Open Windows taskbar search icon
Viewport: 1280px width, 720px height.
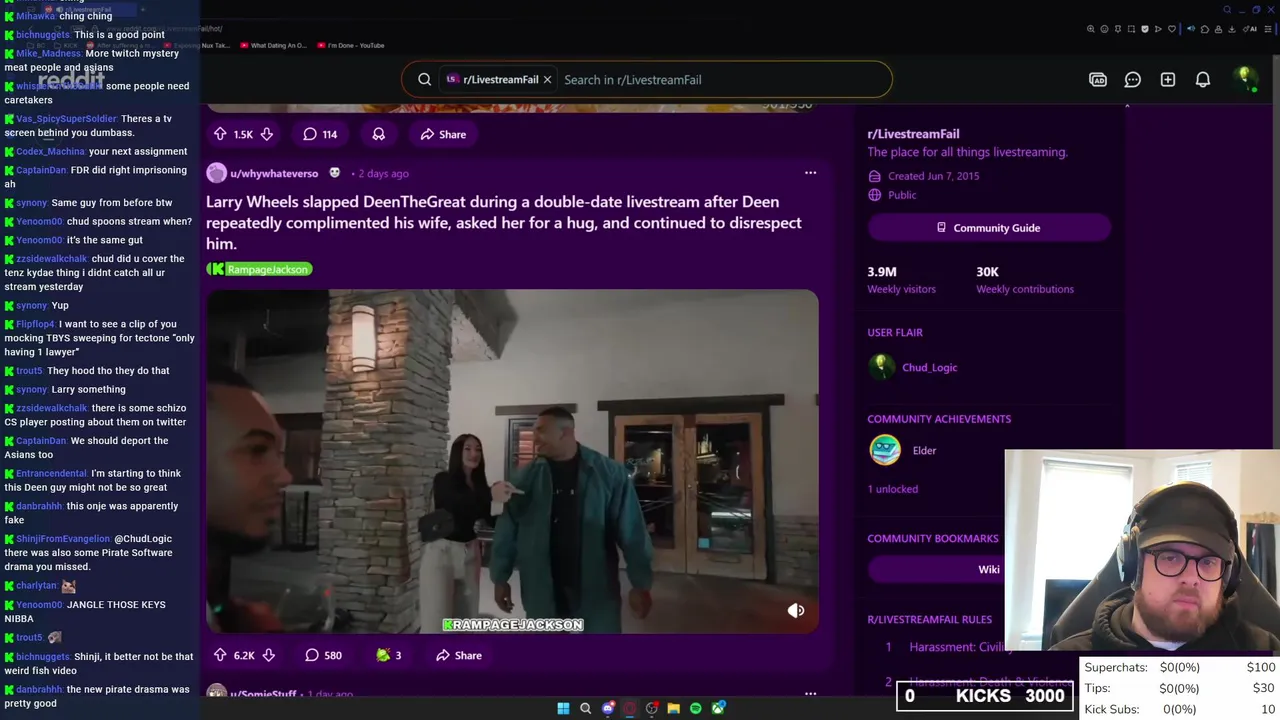click(x=585, y=709)
